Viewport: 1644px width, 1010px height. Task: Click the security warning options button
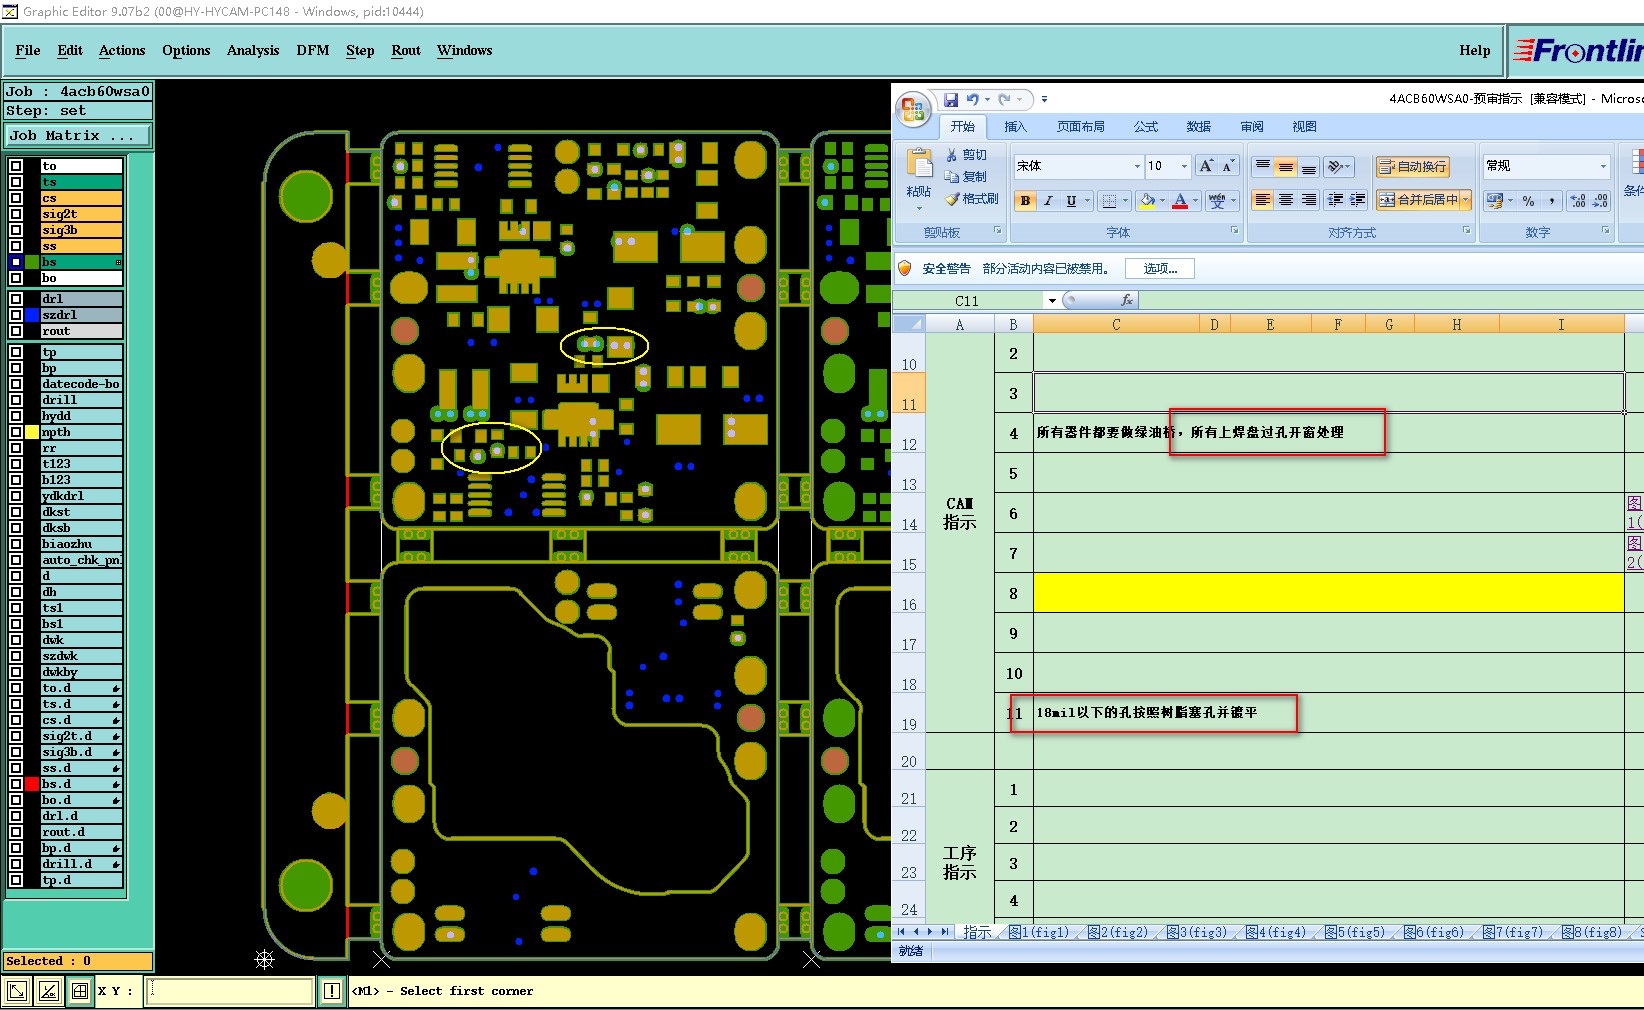pyautogui.click(x=1160, y=268)
